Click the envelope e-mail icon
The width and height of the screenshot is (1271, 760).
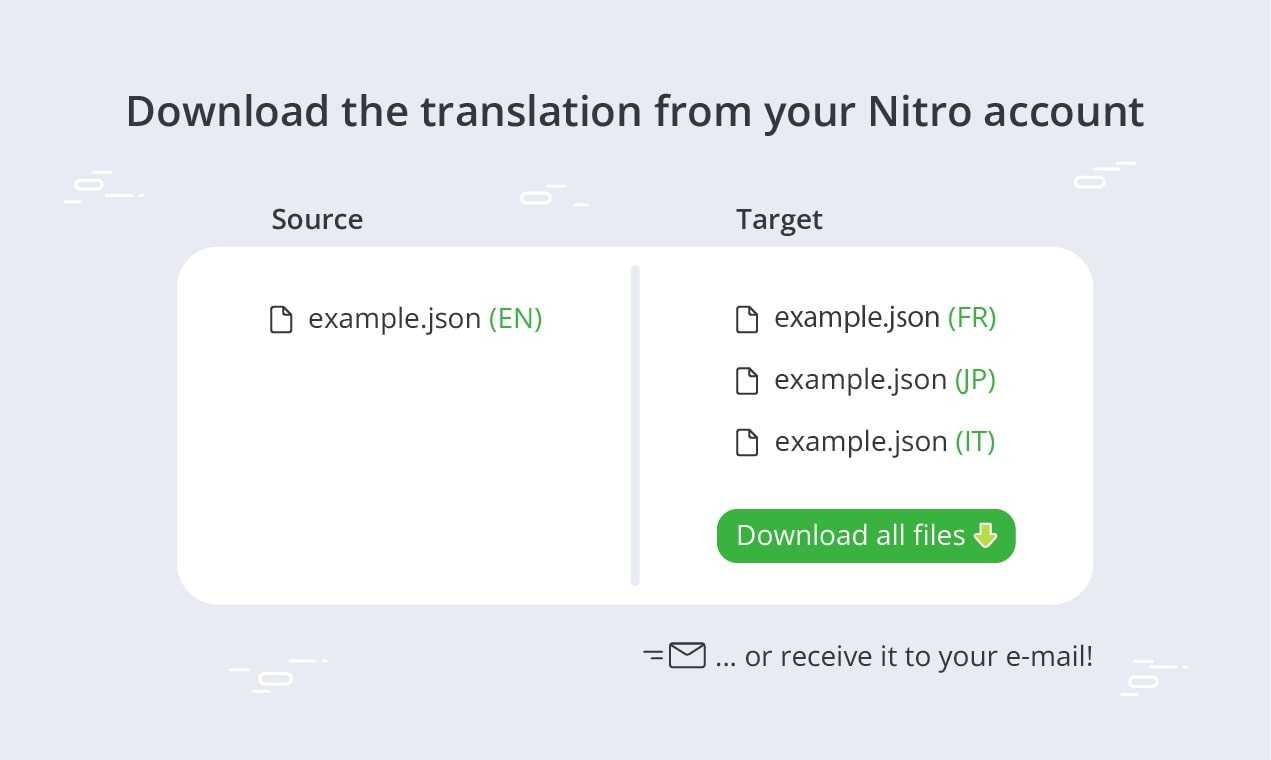pos(687,656)
